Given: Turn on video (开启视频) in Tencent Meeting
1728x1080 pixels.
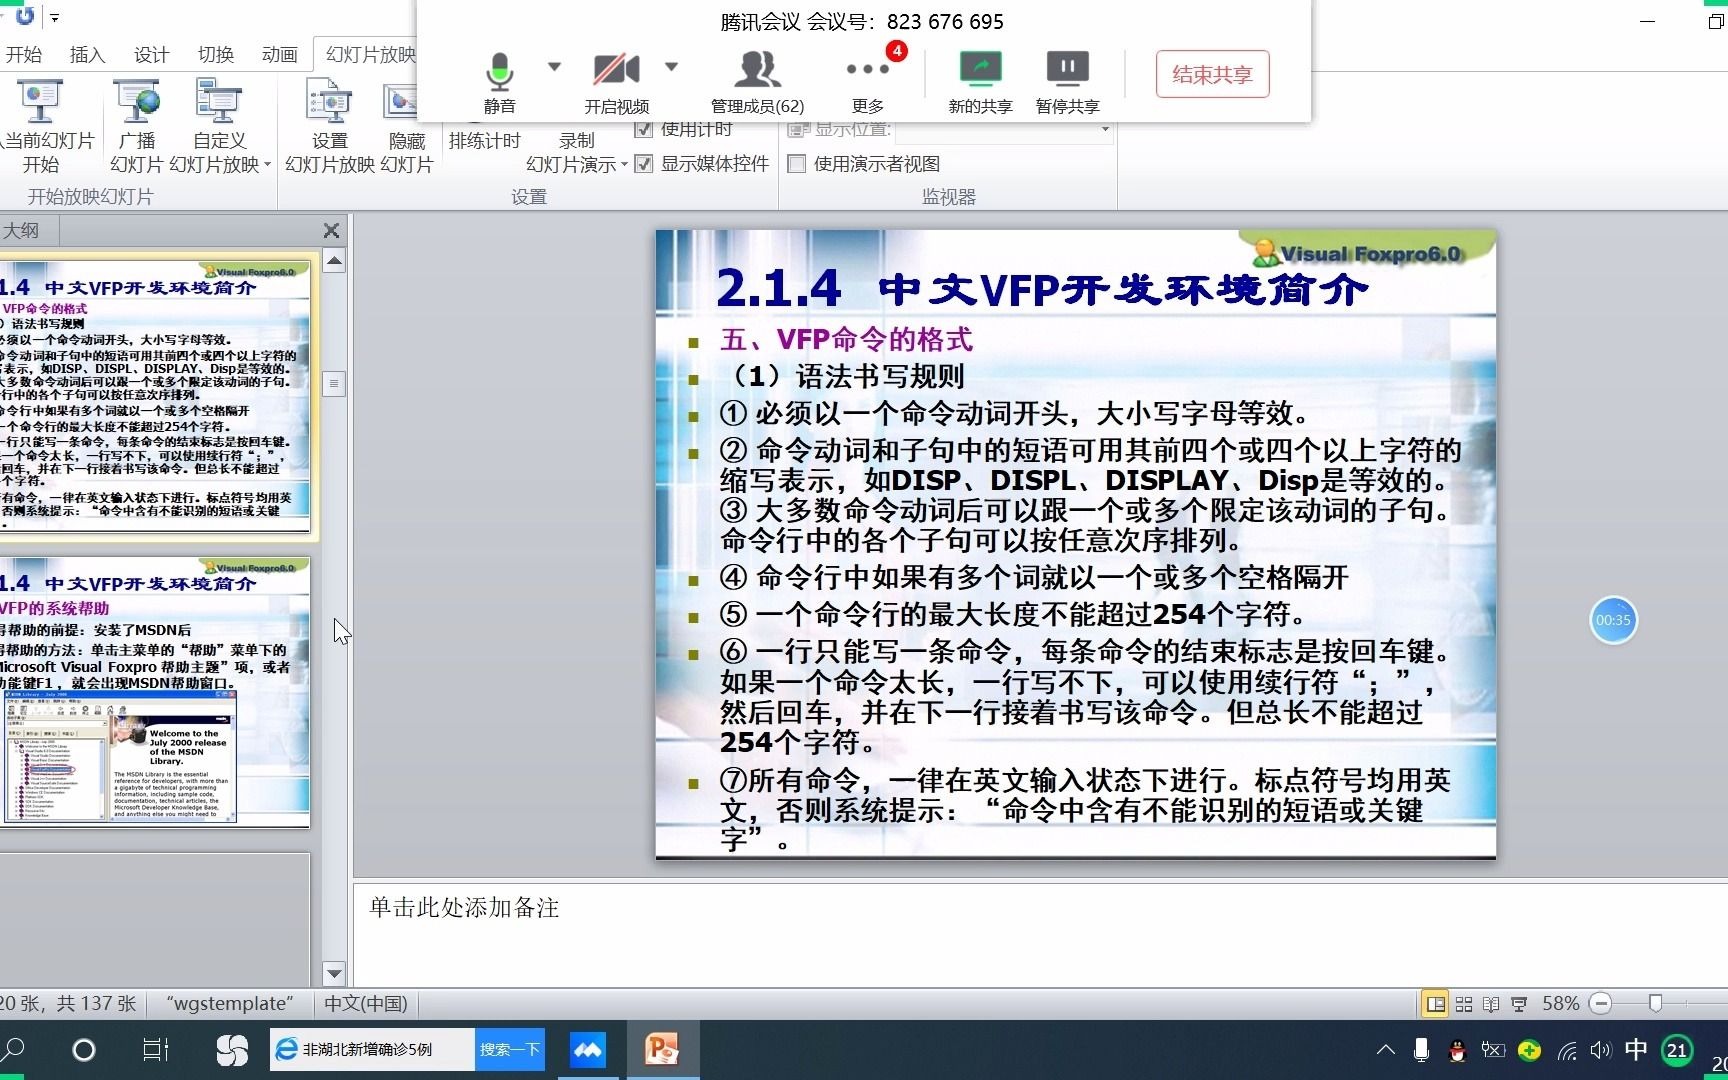Looking at the screenshot, I should click(x=616, y=82).
